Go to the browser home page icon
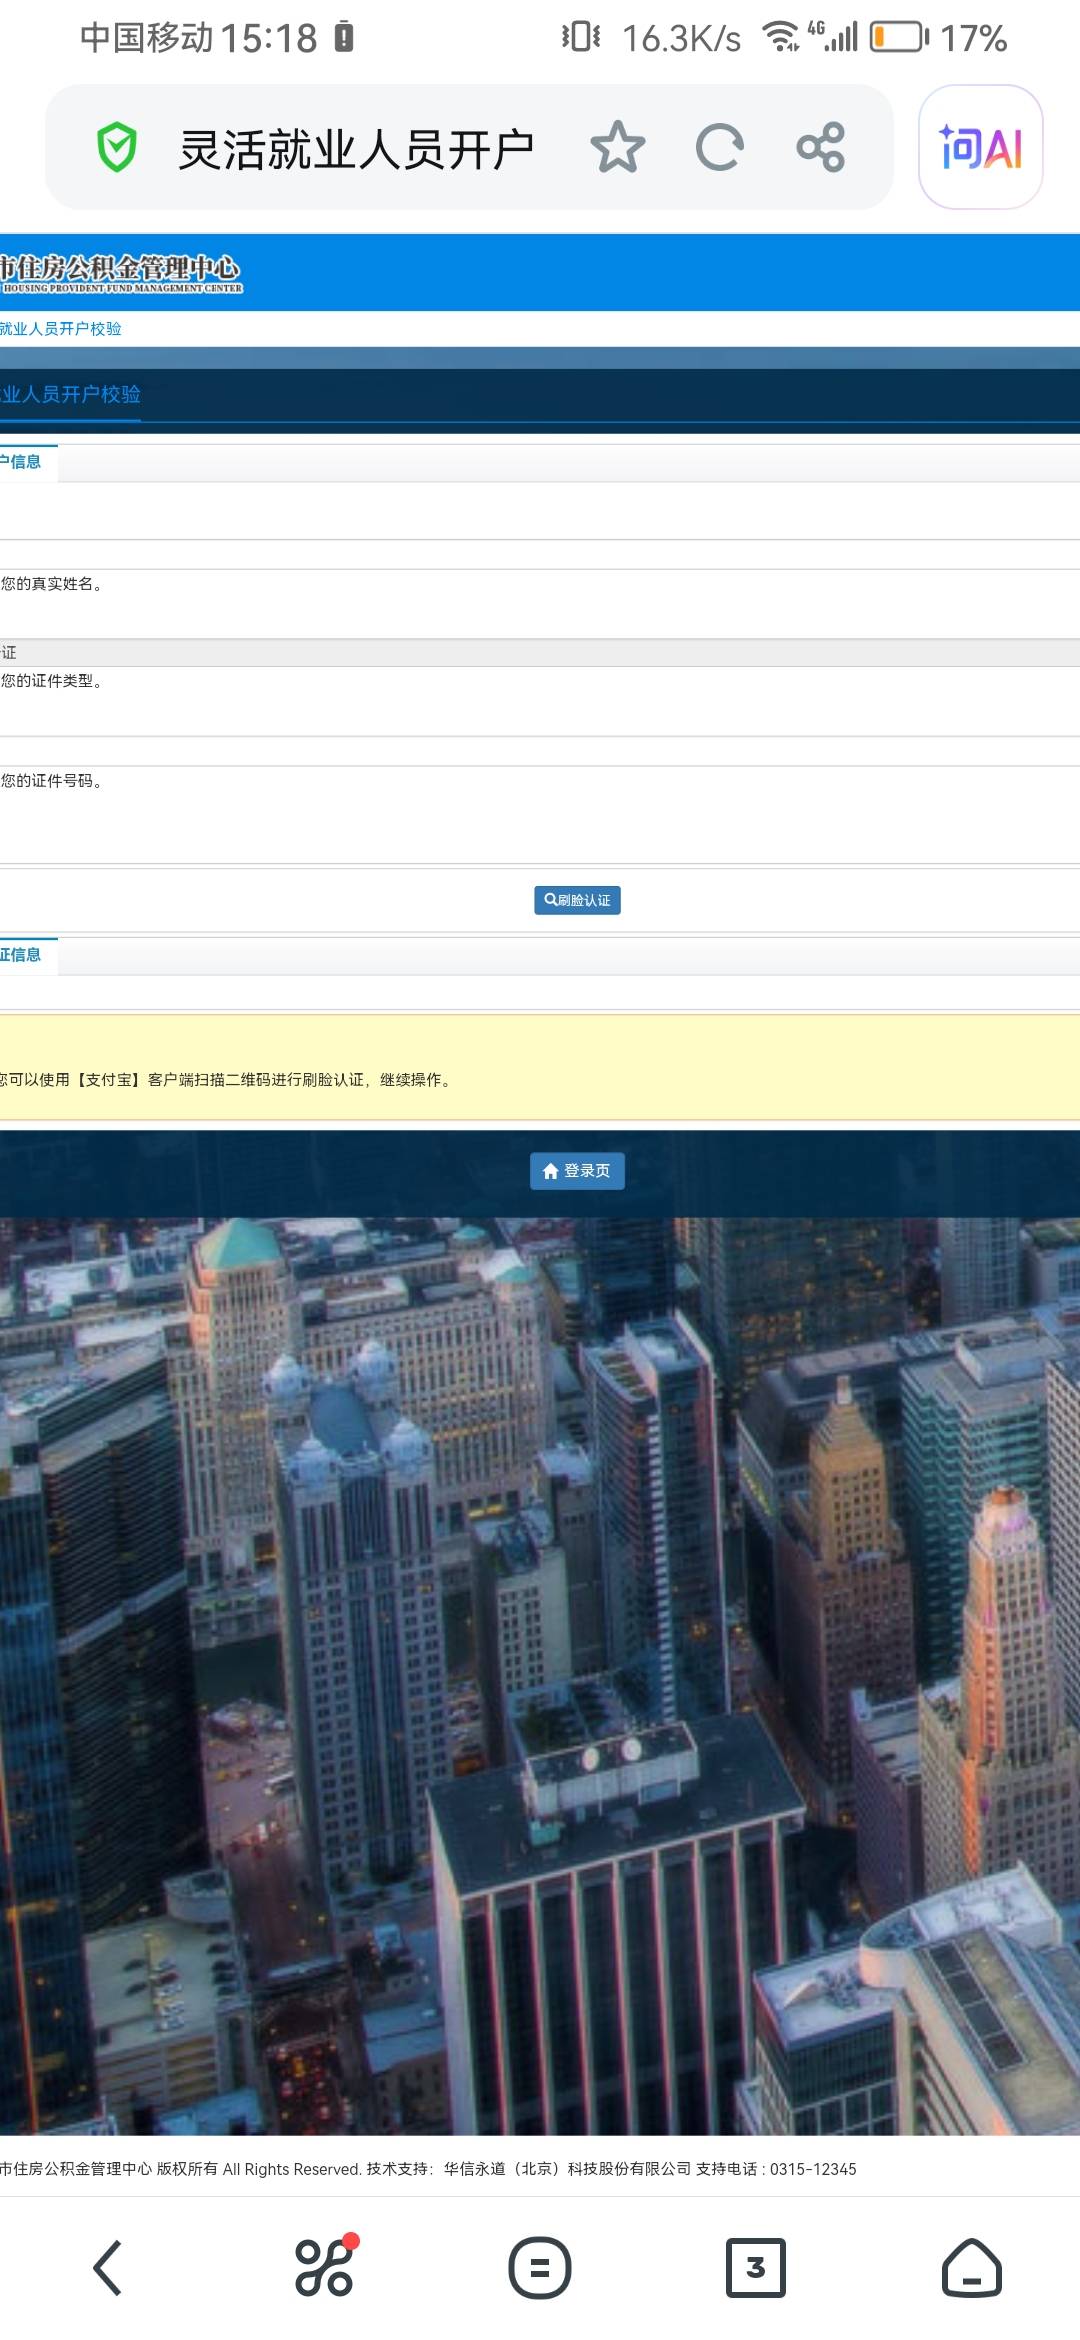Viewport: 1080px width, 2340px height. pyautogui.click(x=972, y=2267)
